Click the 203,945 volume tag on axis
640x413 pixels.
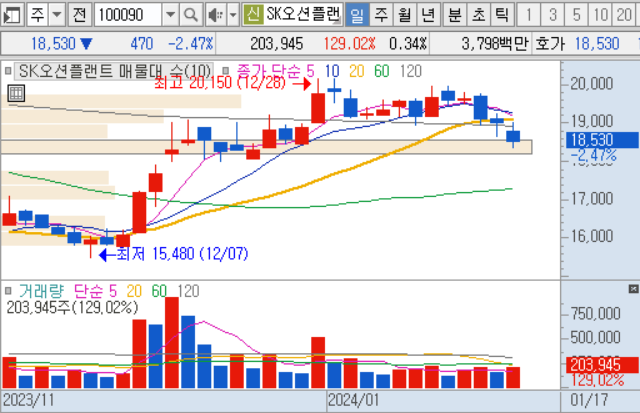pos(602,365)
